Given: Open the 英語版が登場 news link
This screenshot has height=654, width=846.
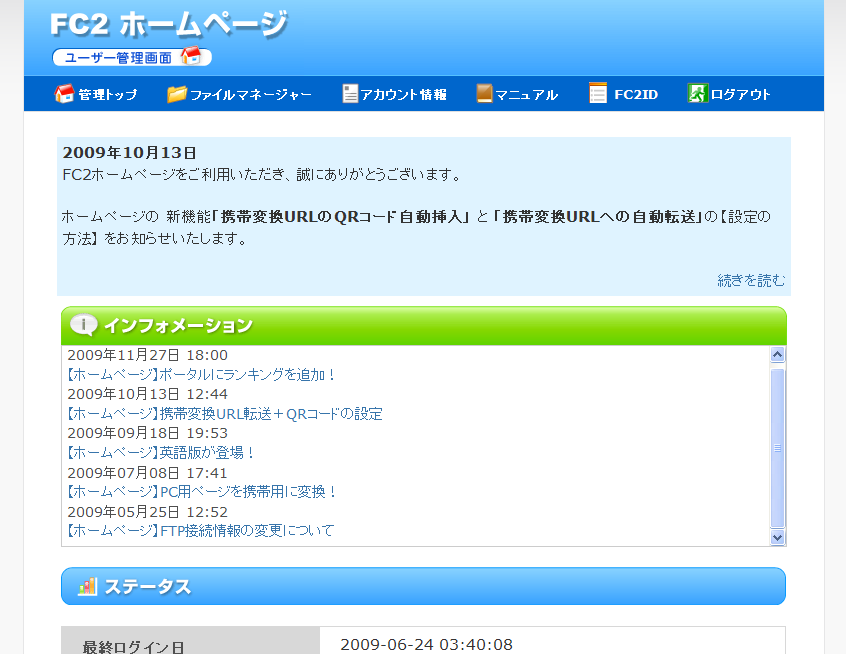Looking at the screenshot, I should 161,452.
